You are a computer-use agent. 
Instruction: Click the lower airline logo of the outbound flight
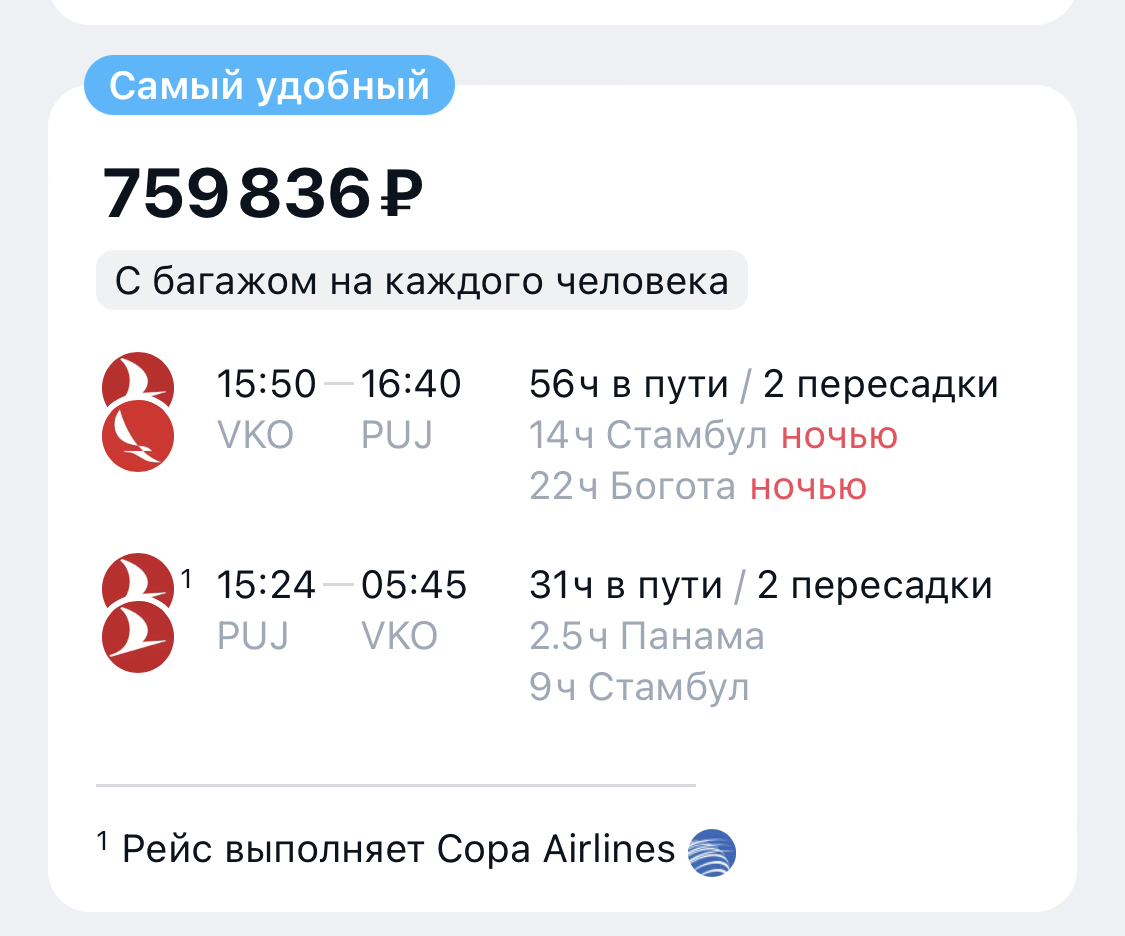[138, 436]
